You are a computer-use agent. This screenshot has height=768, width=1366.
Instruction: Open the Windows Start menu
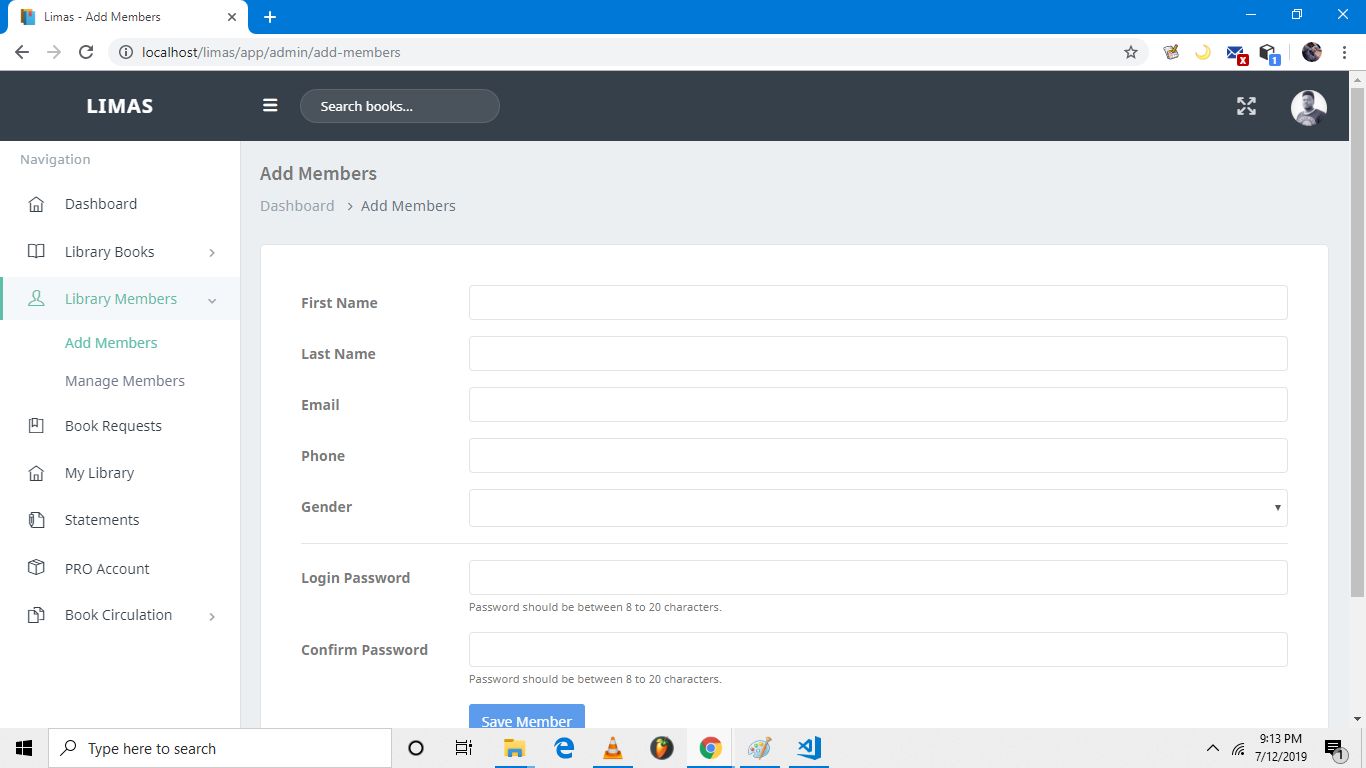24,748
